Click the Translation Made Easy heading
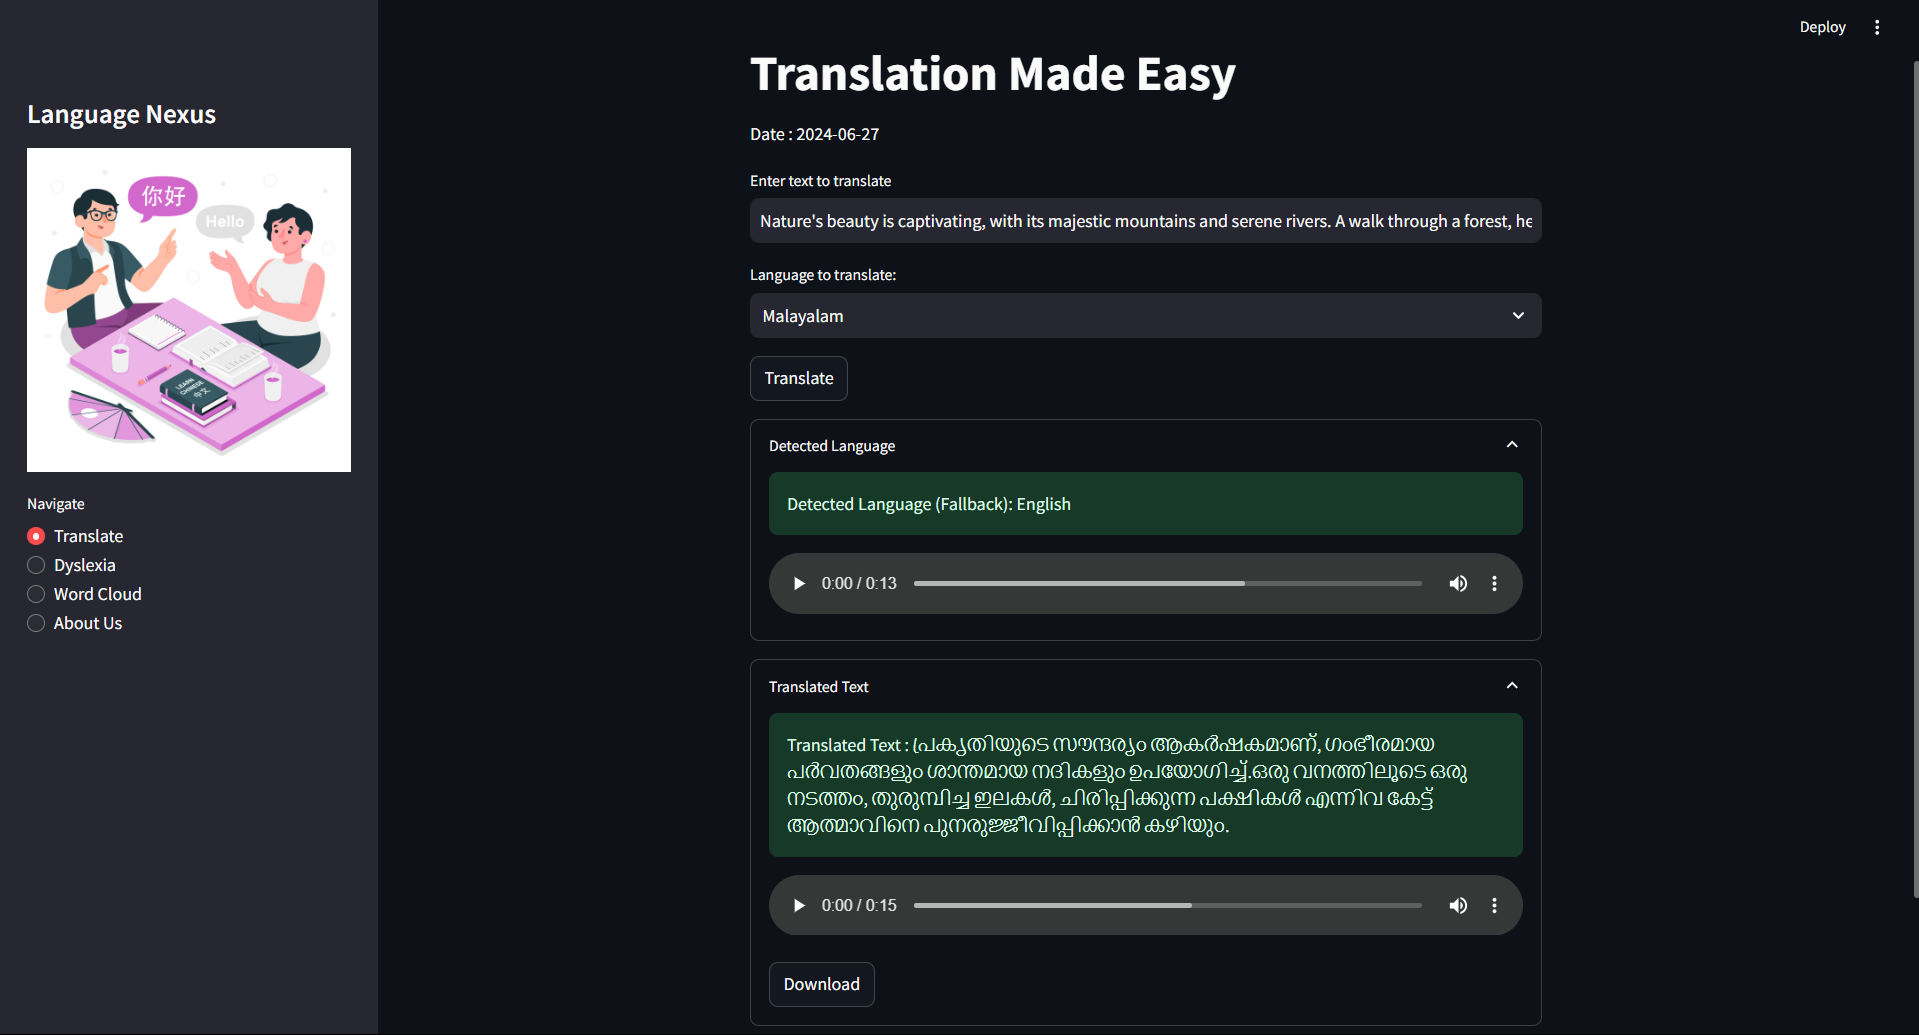Image resolution: width=1919 pixels, height=1035 pixels. pyautogui.click(x=993, y=74)
